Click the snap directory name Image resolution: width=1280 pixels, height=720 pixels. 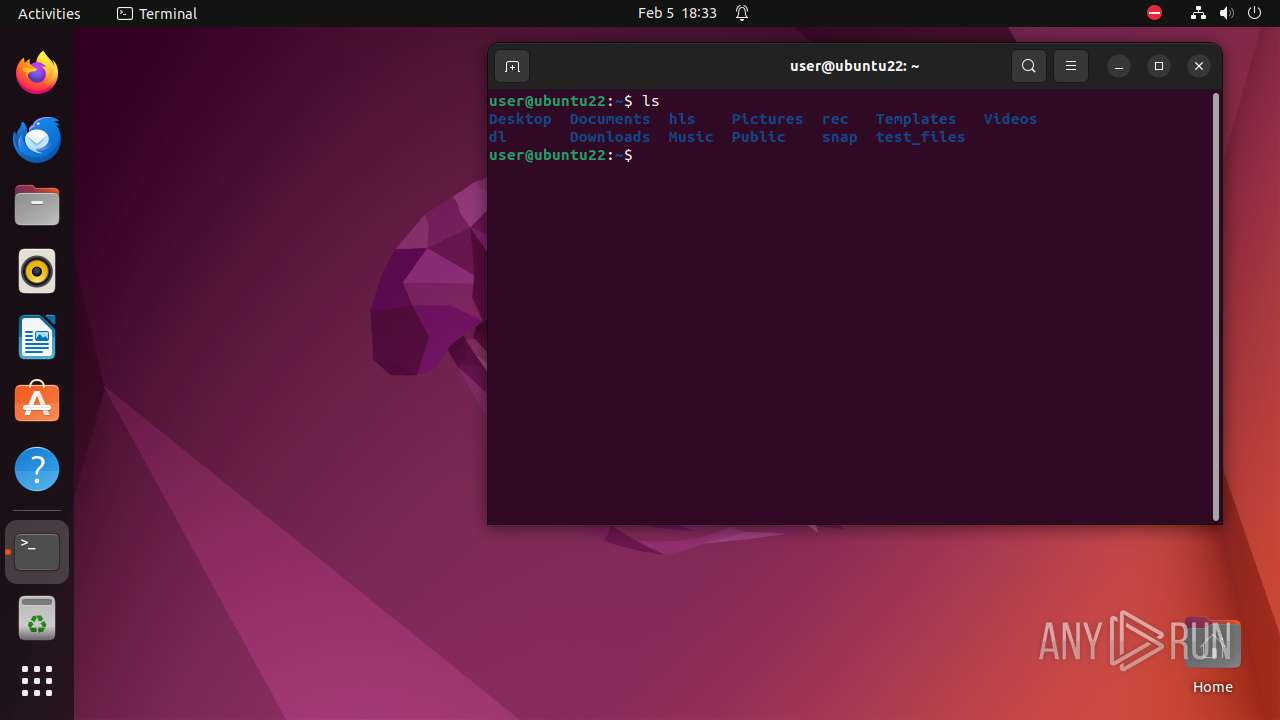click(840, 137)
